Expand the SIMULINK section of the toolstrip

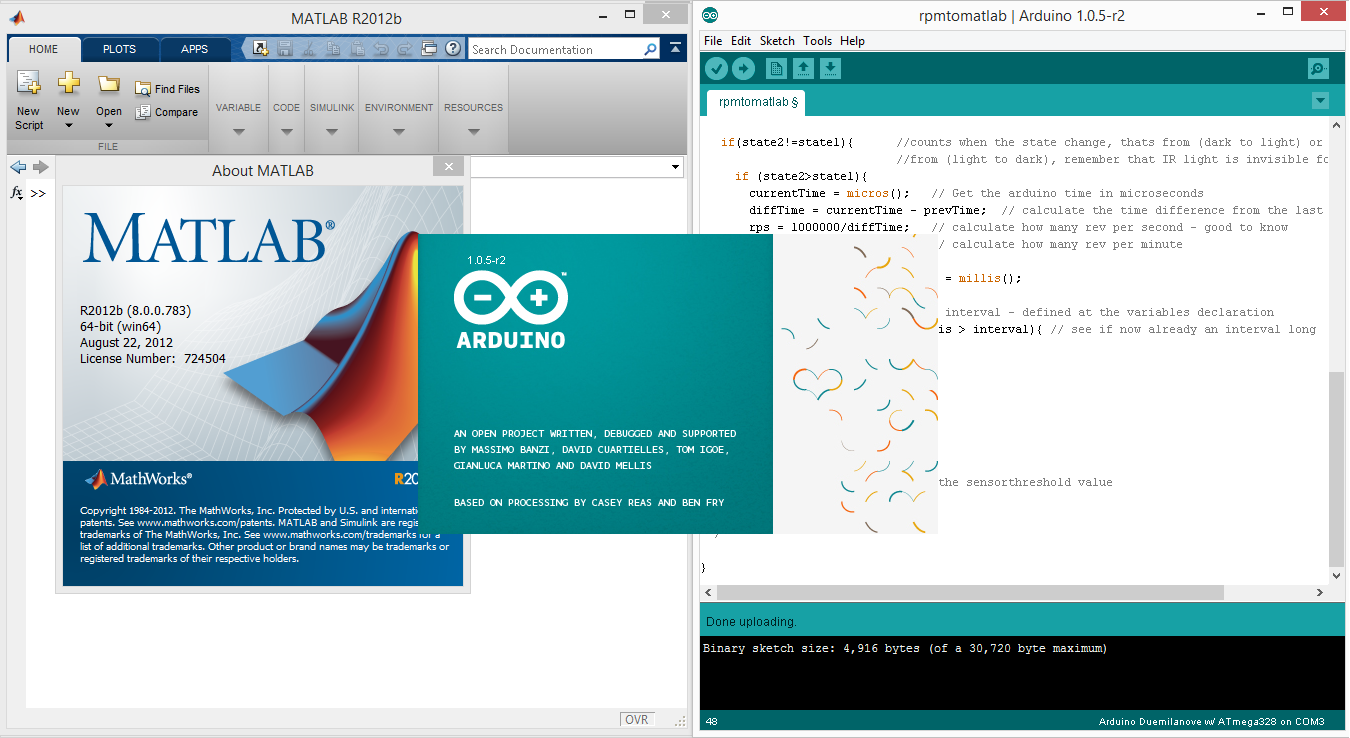(330, 132)
